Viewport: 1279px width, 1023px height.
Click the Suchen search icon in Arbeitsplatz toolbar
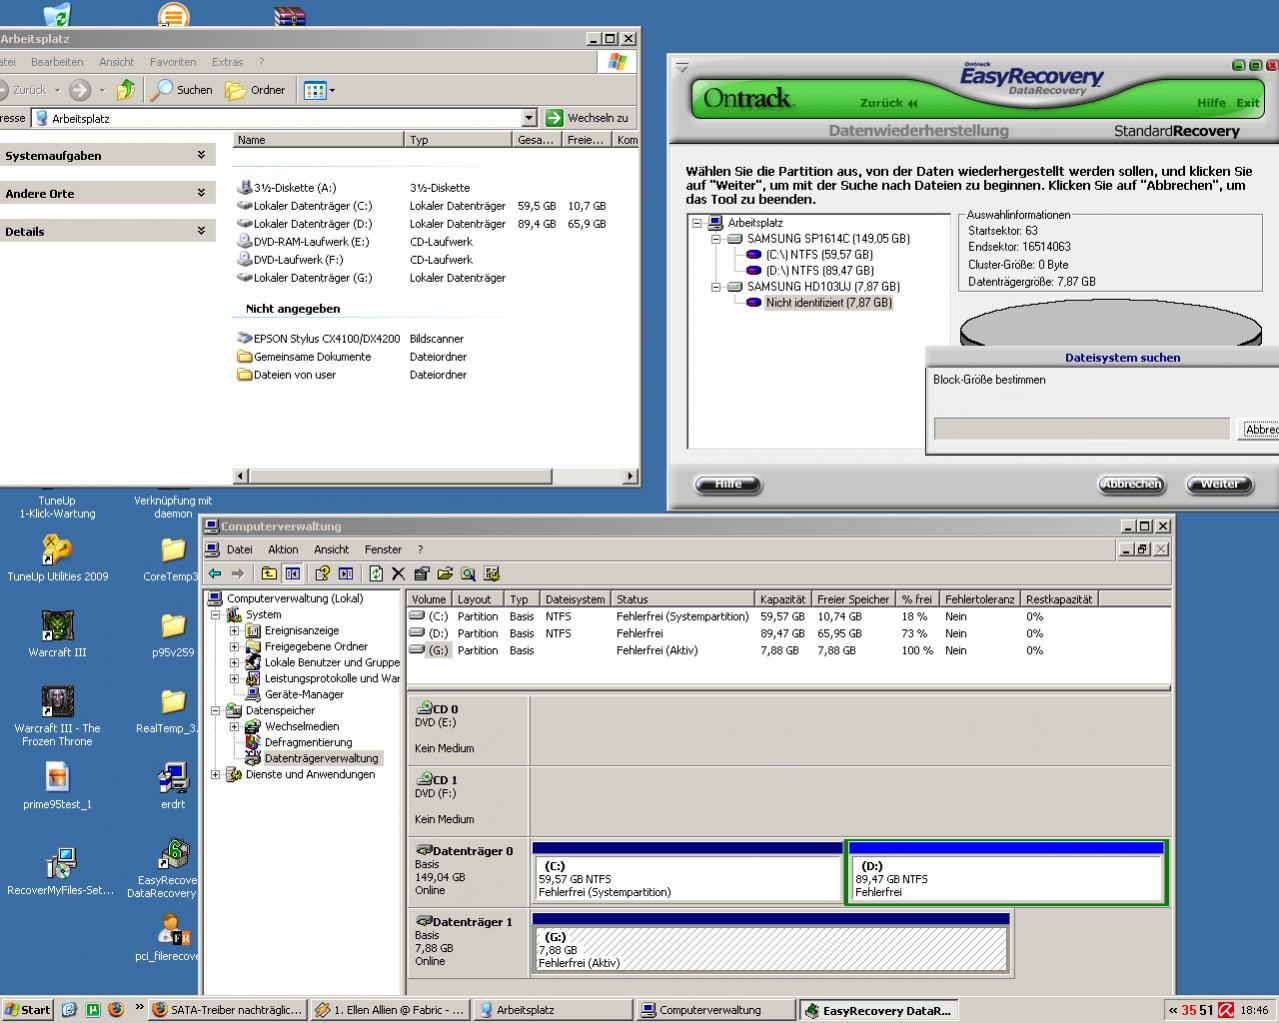click(x=181, y=90)
